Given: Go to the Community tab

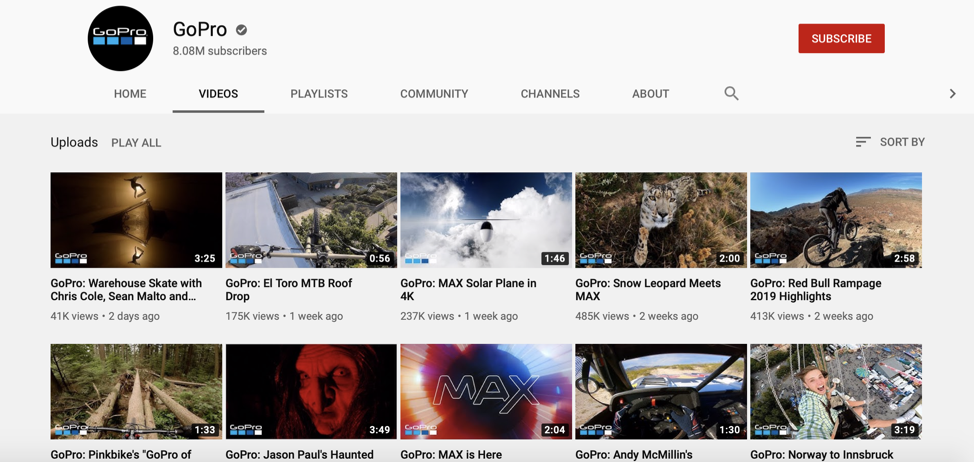Looking at the screenshot, I should [x=434, y=94].
